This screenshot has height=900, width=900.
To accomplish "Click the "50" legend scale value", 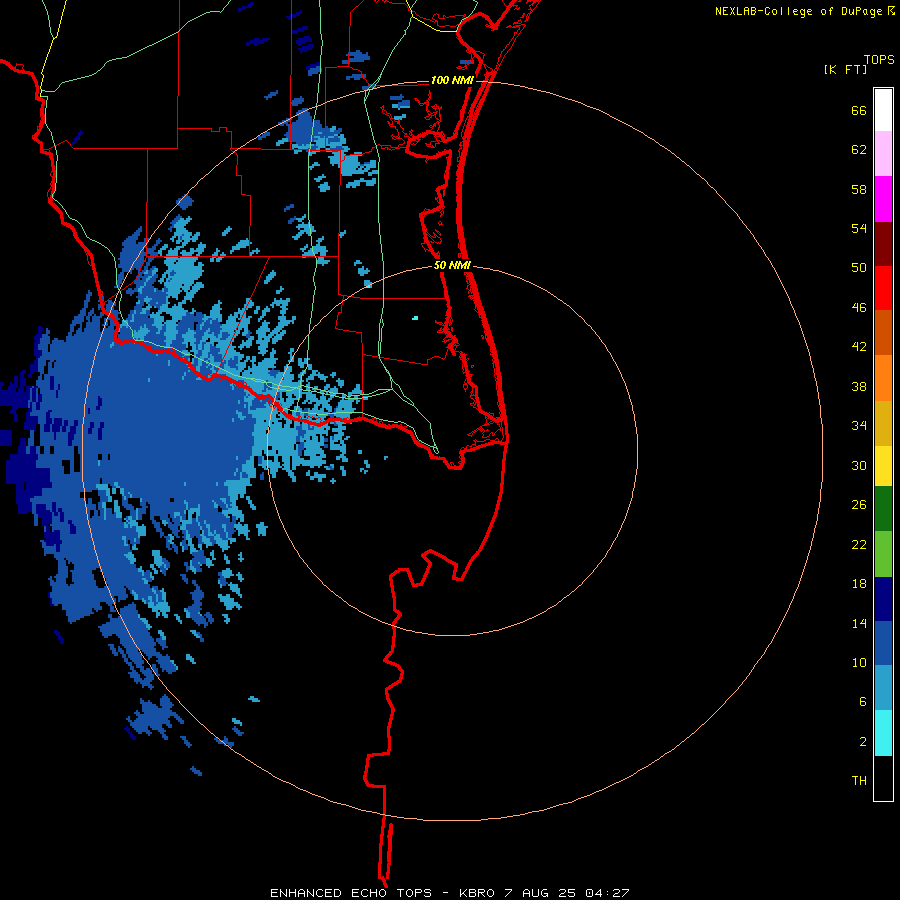I will pyautogui.click(x=859, y=267).
